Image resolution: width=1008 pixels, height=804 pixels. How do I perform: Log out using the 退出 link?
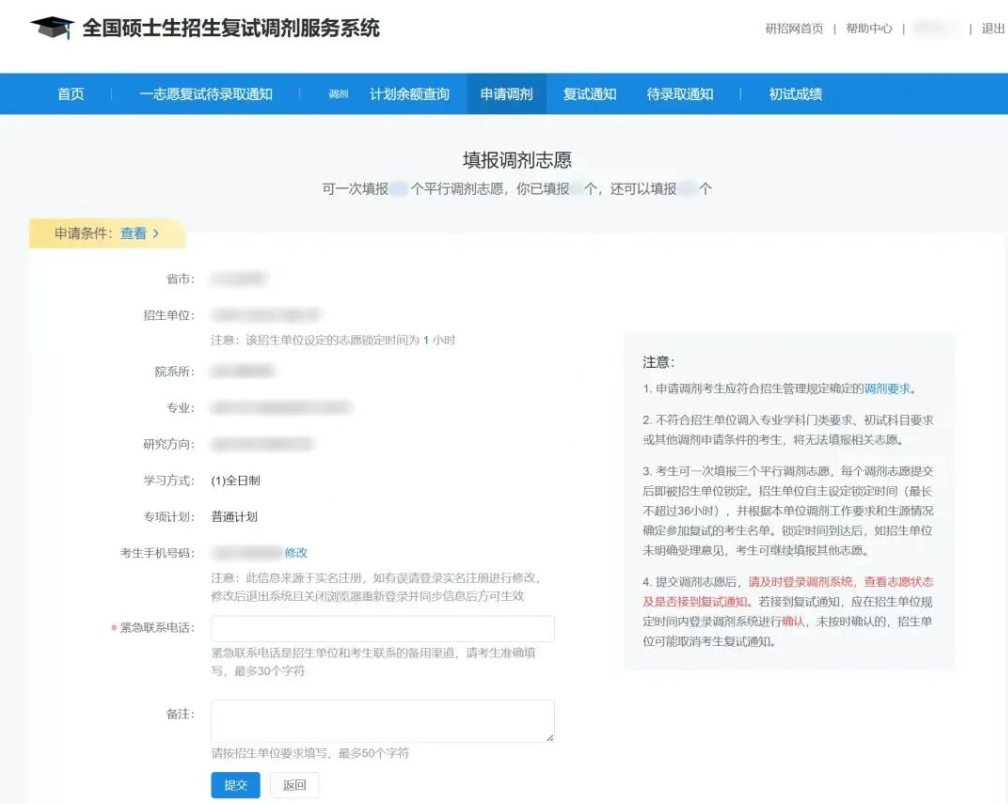click(x=993, y=29)
